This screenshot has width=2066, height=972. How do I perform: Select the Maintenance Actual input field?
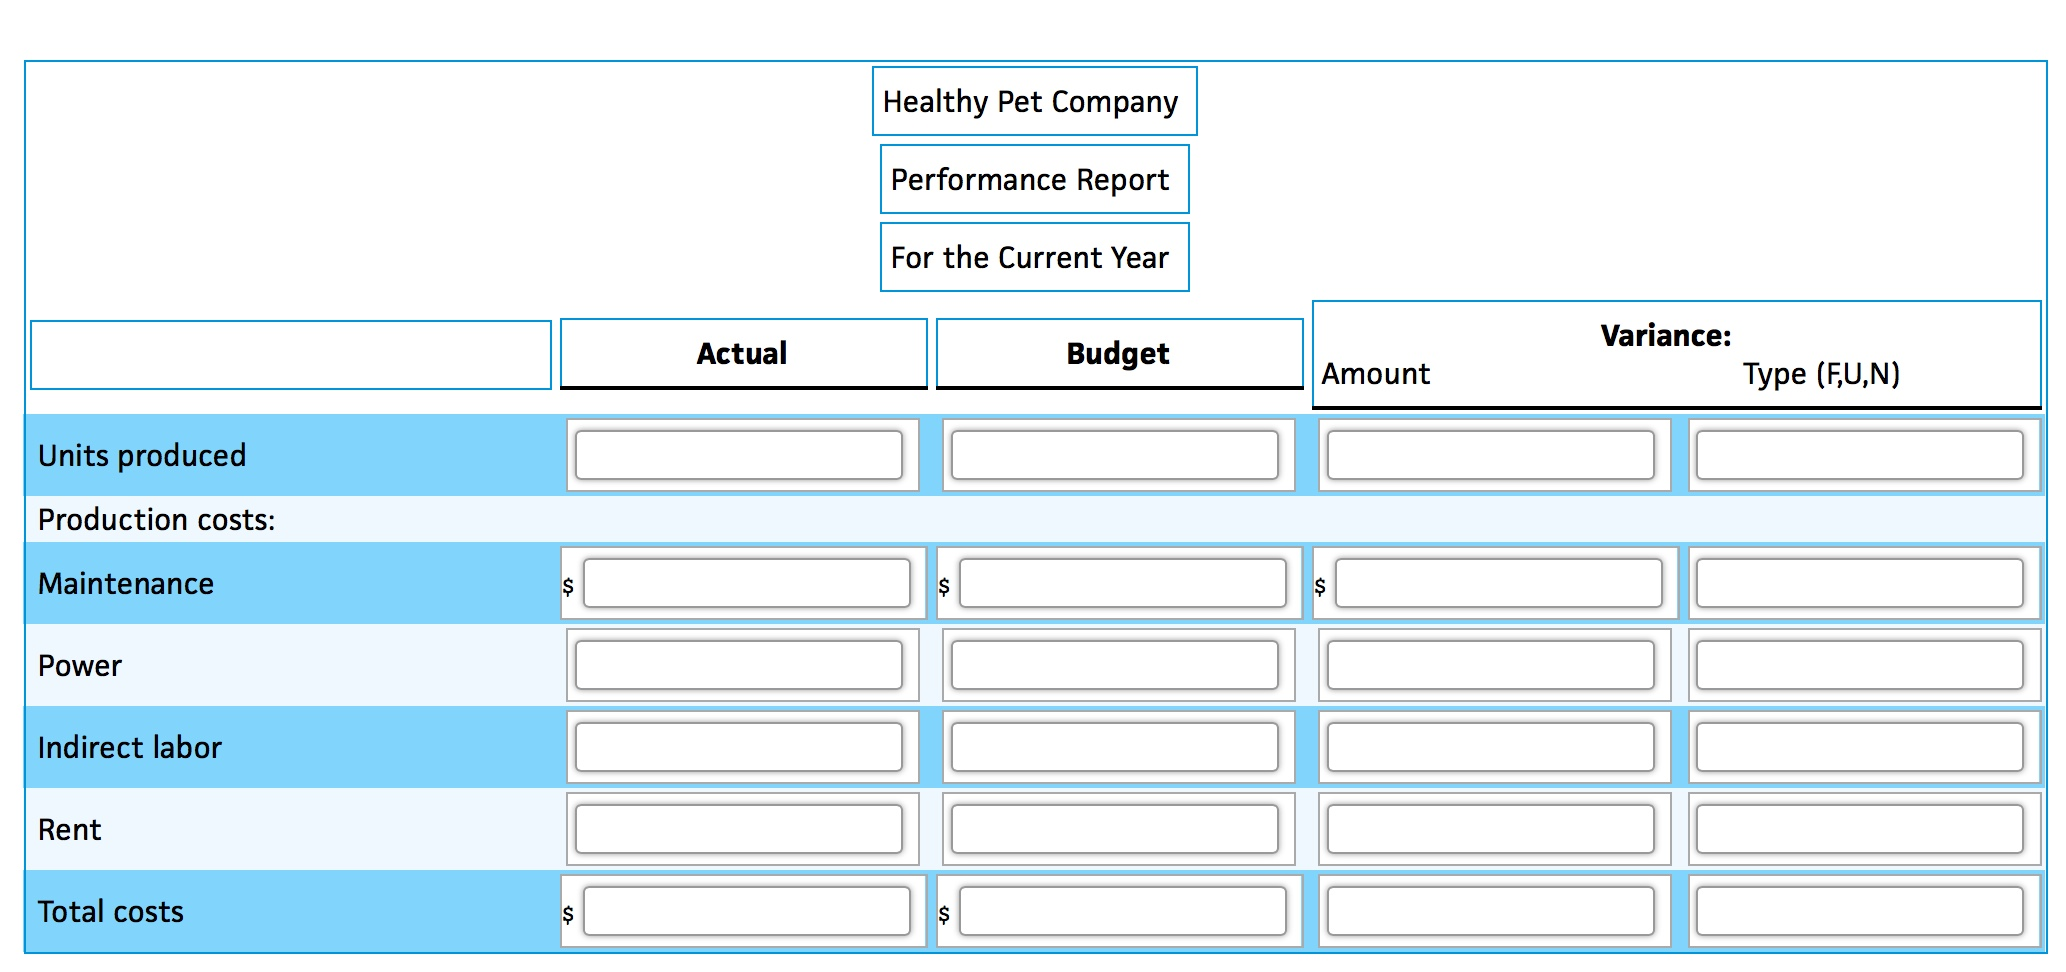point(747,583)
